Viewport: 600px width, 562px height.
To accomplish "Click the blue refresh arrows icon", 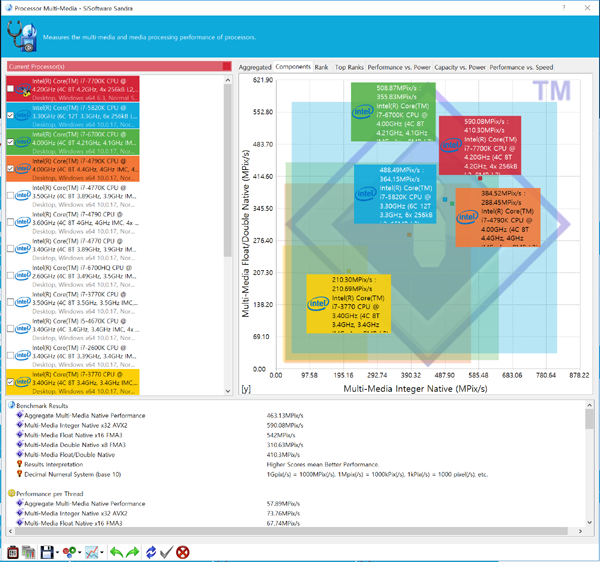I will (x=151, y=552).
